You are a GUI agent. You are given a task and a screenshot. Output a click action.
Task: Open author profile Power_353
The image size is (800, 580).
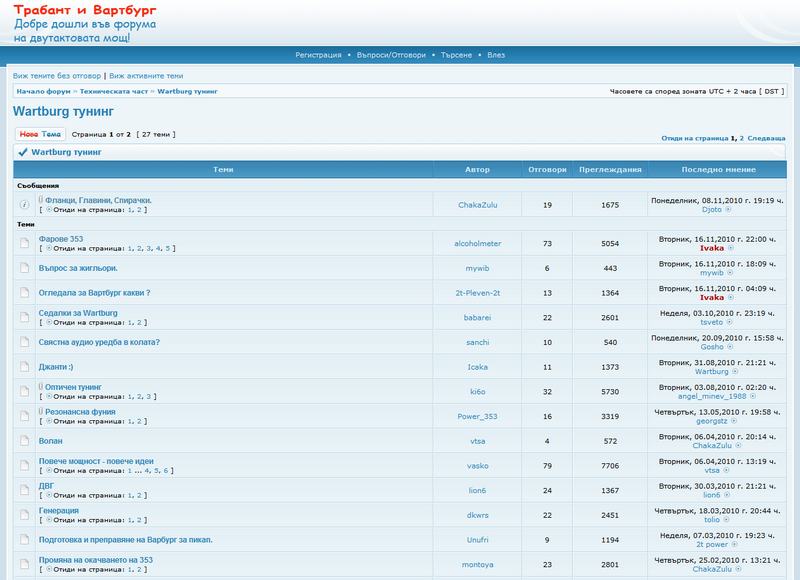click(478, 416)
